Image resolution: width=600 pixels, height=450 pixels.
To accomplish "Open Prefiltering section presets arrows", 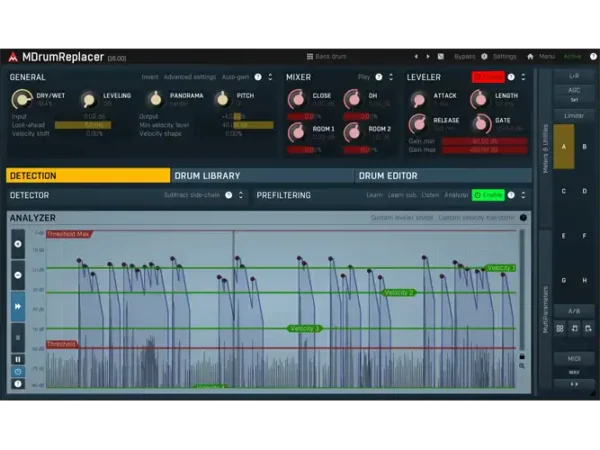I will pos(523,195).
